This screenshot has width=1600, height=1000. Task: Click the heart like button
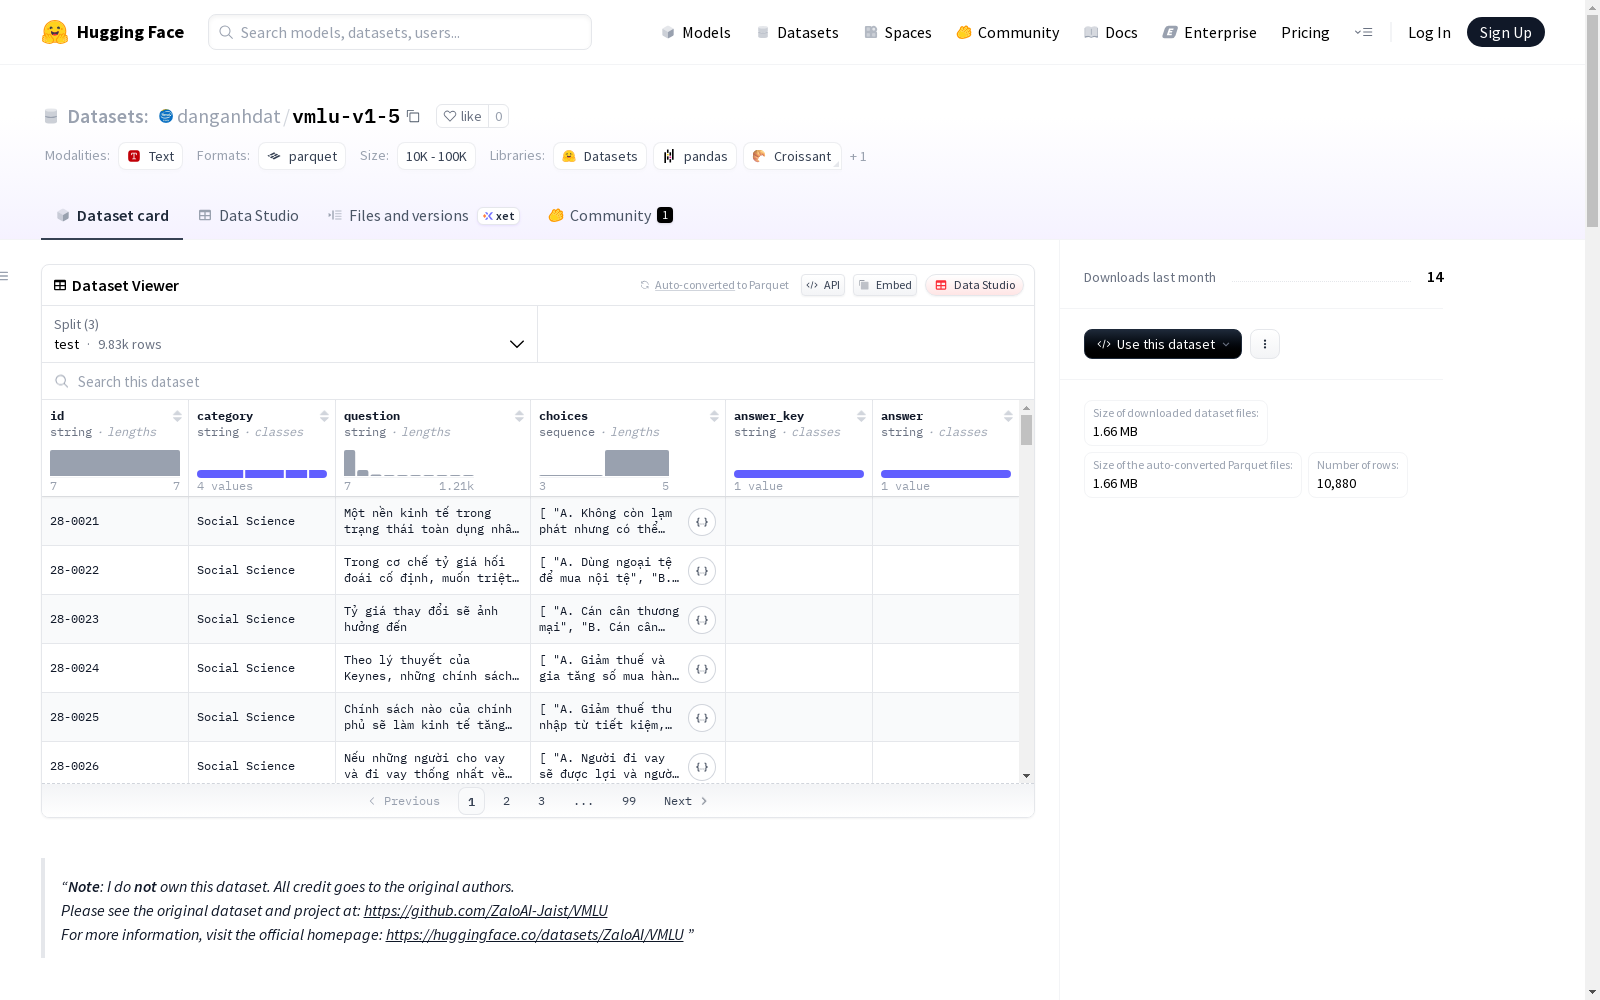pyautogui.click(x=462, y=116)
